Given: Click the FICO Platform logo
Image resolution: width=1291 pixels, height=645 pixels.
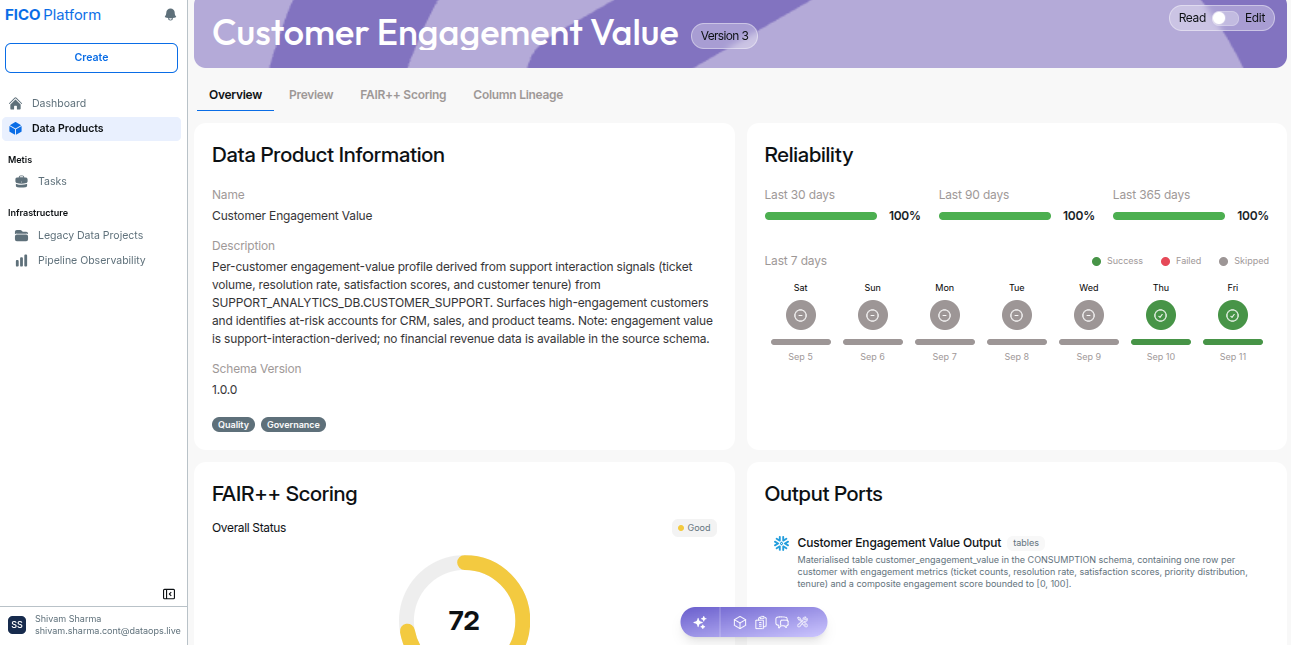Looking at the screenshot, I should 53,15.
